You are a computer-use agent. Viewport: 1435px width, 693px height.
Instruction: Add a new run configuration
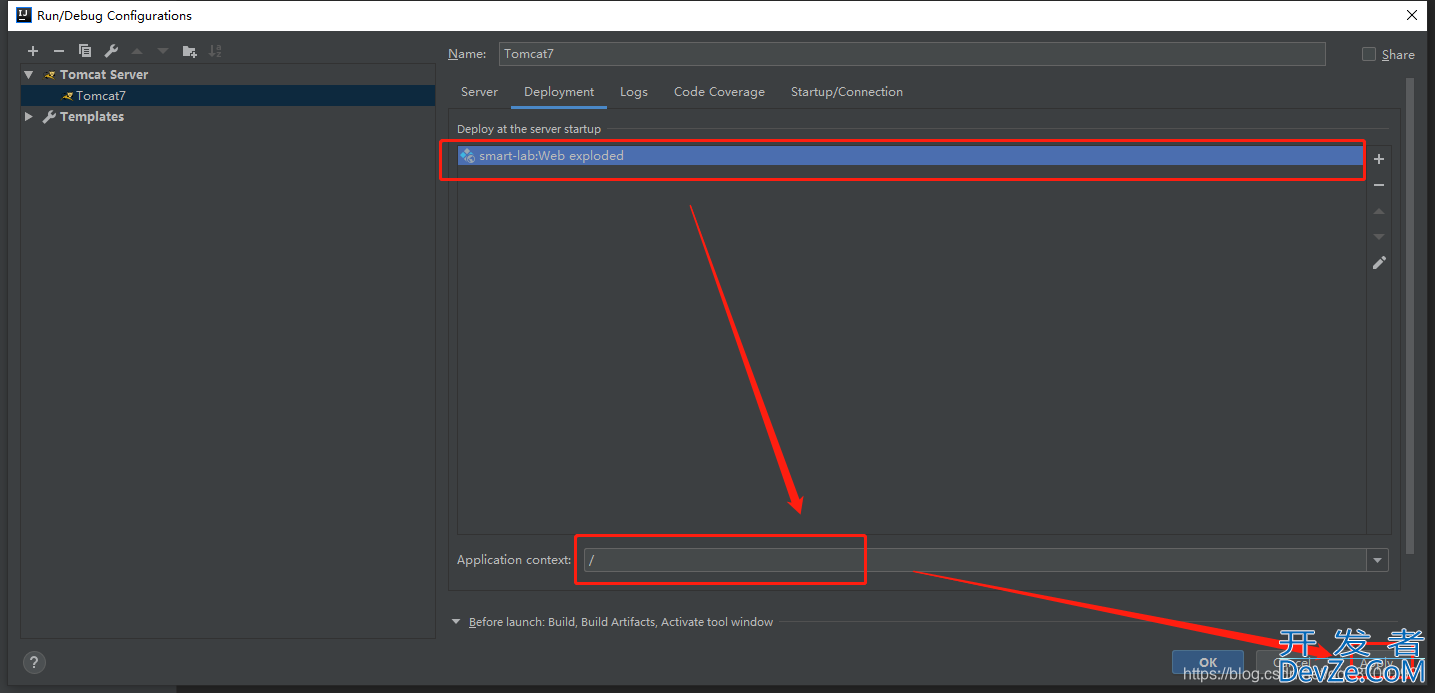pos(33,51)
